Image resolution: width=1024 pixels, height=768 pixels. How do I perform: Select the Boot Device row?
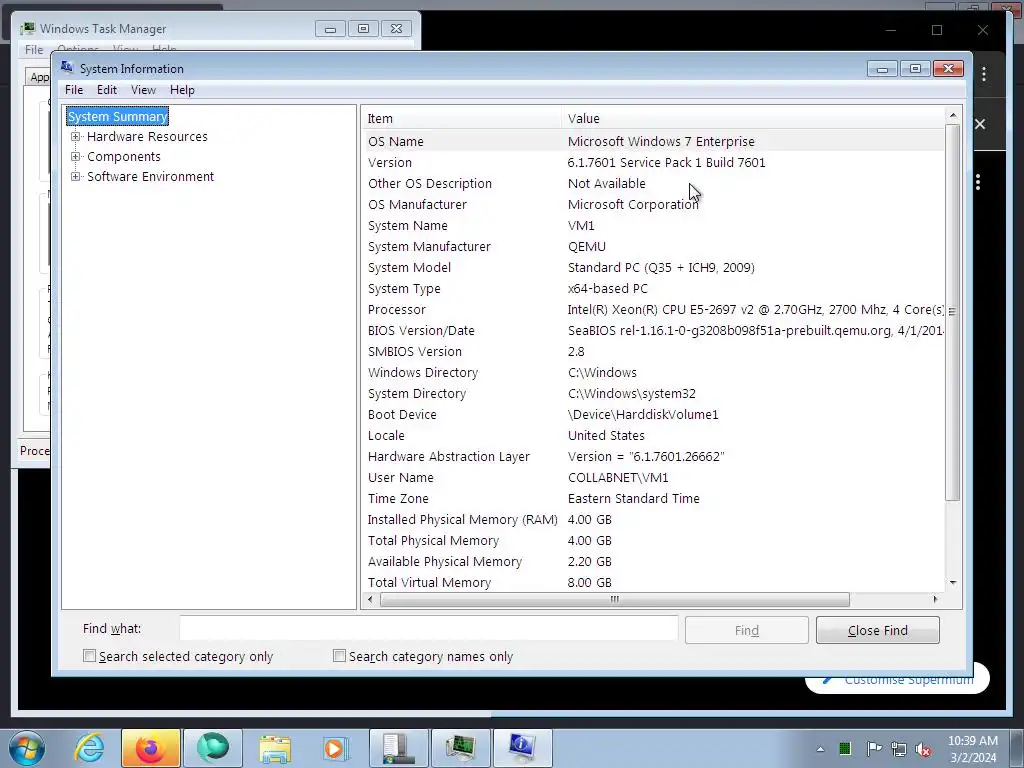click(x=653, y=414)
